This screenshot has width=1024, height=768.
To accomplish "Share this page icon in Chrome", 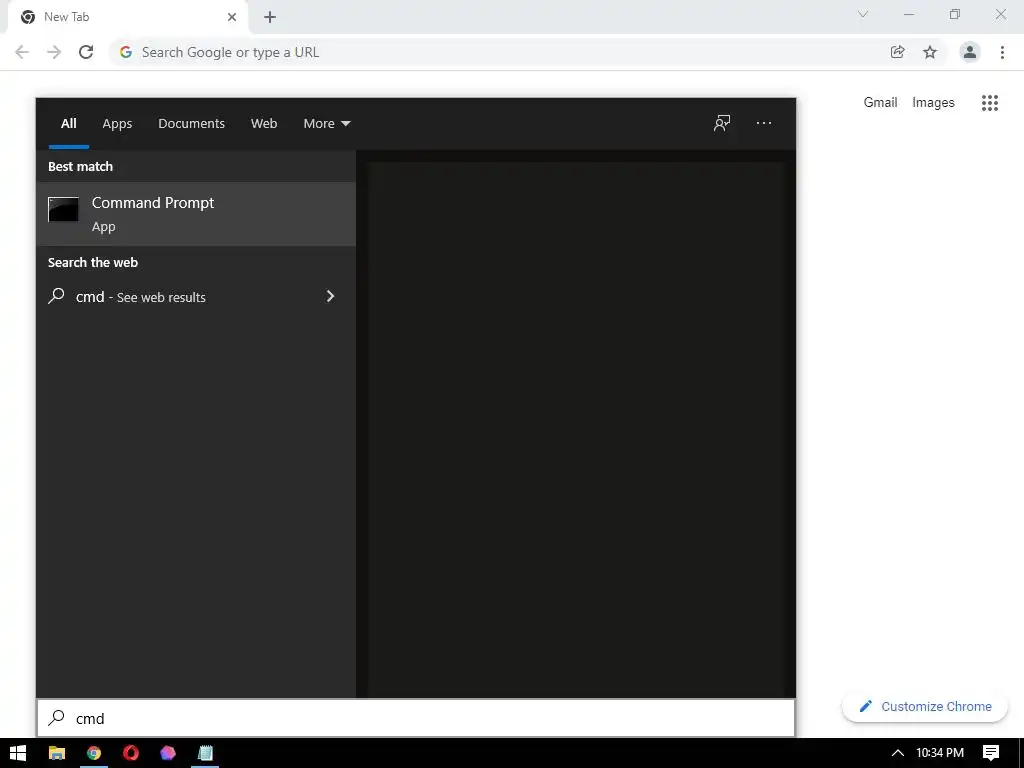I will [898, 52].
